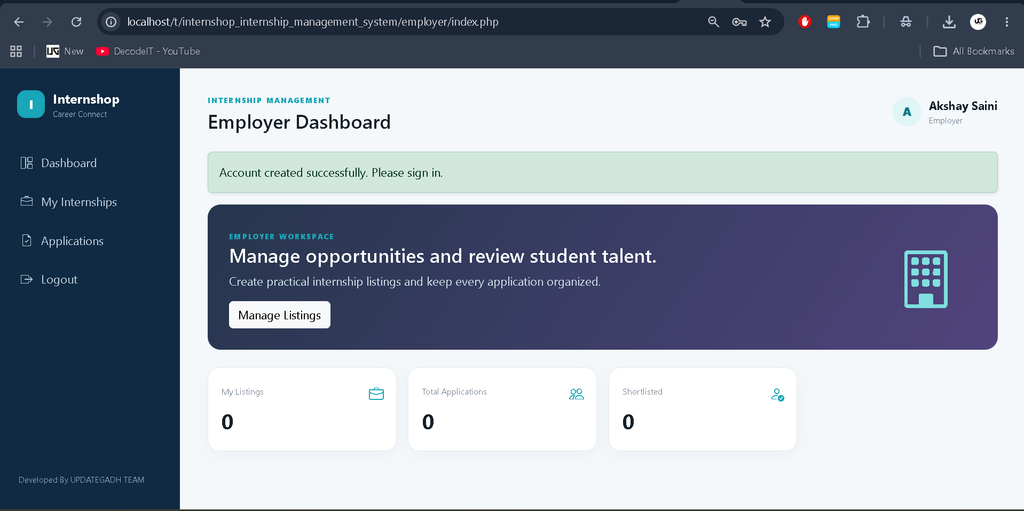The image size is (1024, 511).
Task: View site information icon in address bar
Action: (x=112, y=22)
